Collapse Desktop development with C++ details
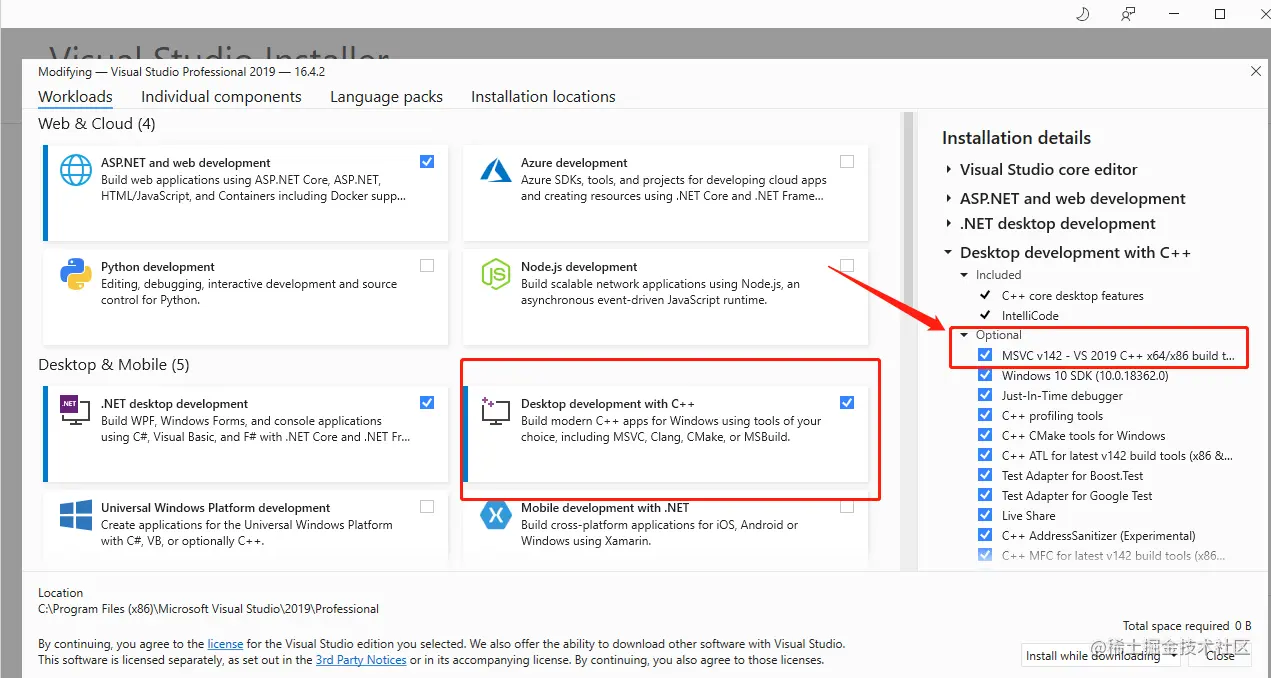 [x=949, y=253]
